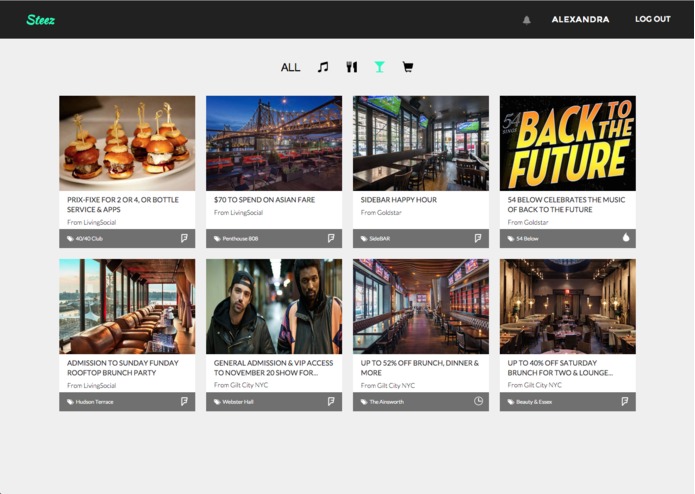Click Foursquare icon on Beauty & Essex card

click(x=625, y=401)
